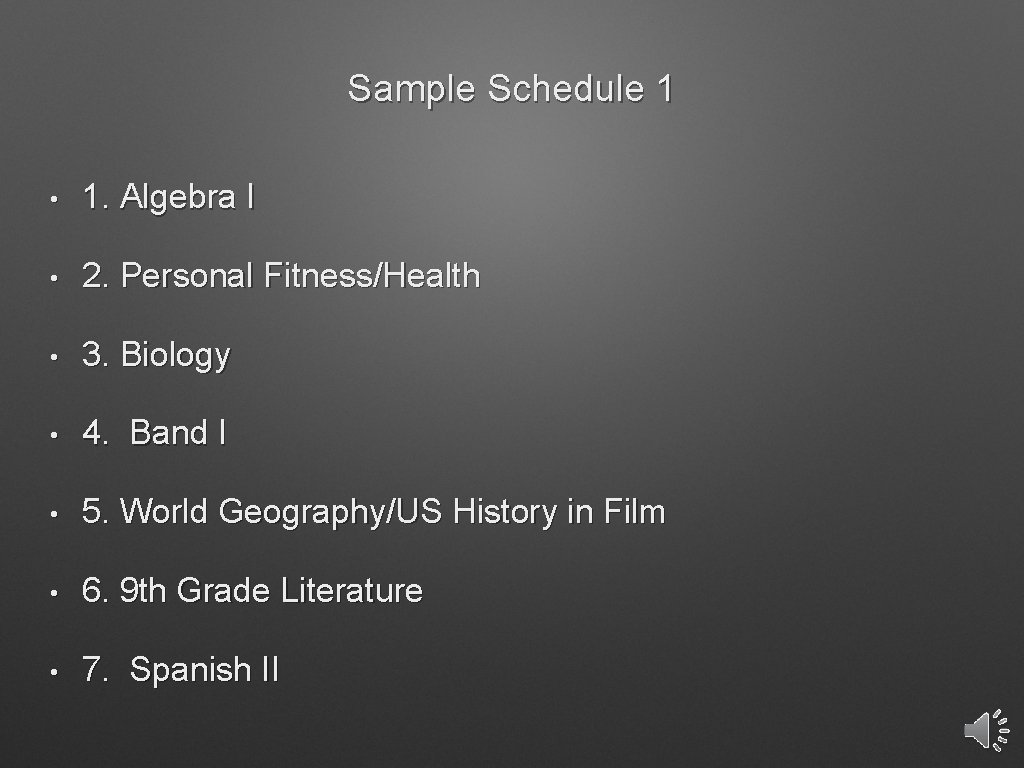Viewport: 1024px width, 768px height.
Task: Click the bullet point beside Algebra I
Action: coord(62,199)
